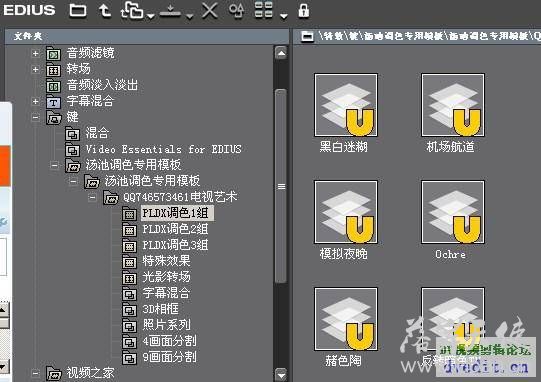Expand the 音频滤镜 folder
The width and height of the screenshot is (541, 382).
point(35,53)
